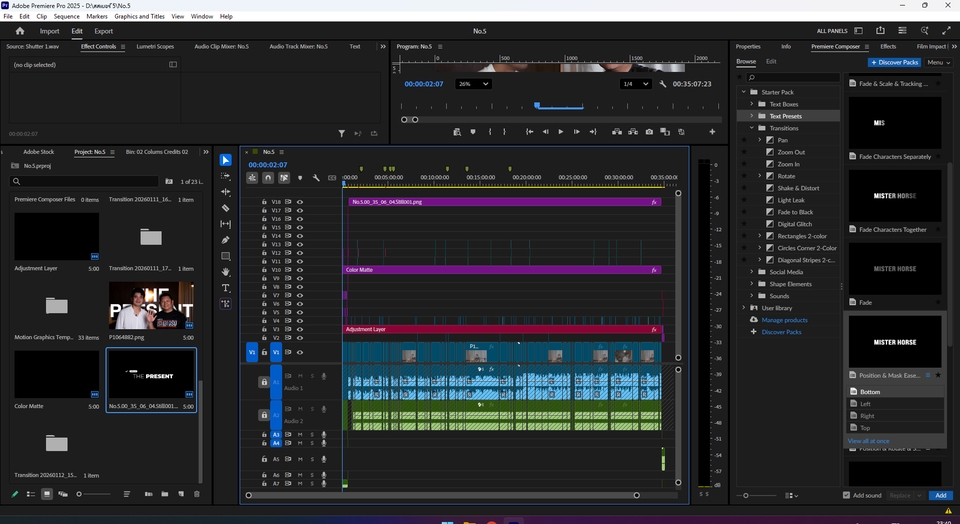This screenshot has width=960, height=524.
Task: Select the Pen tool
Action: (x=226, y=240)
